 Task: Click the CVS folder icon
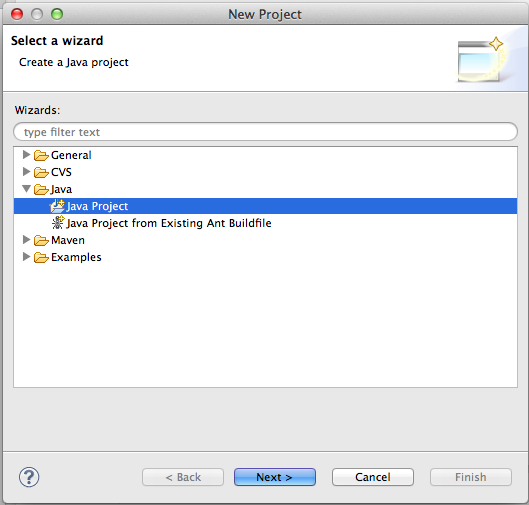tap(41, 172)
